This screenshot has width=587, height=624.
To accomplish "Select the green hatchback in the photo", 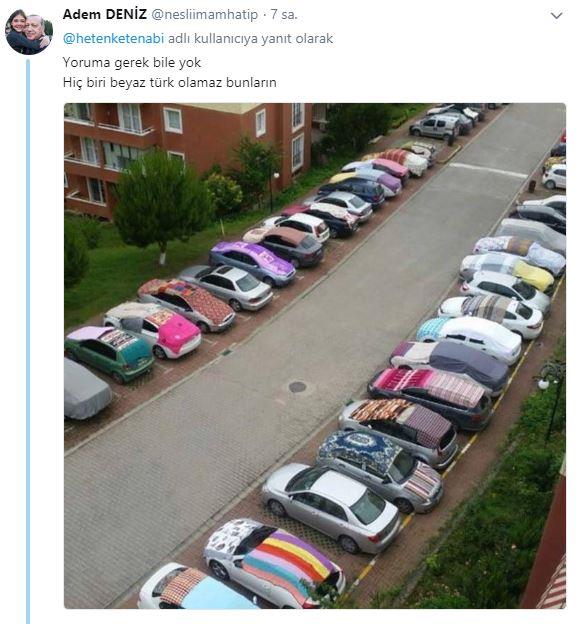I will click(109, 353).
